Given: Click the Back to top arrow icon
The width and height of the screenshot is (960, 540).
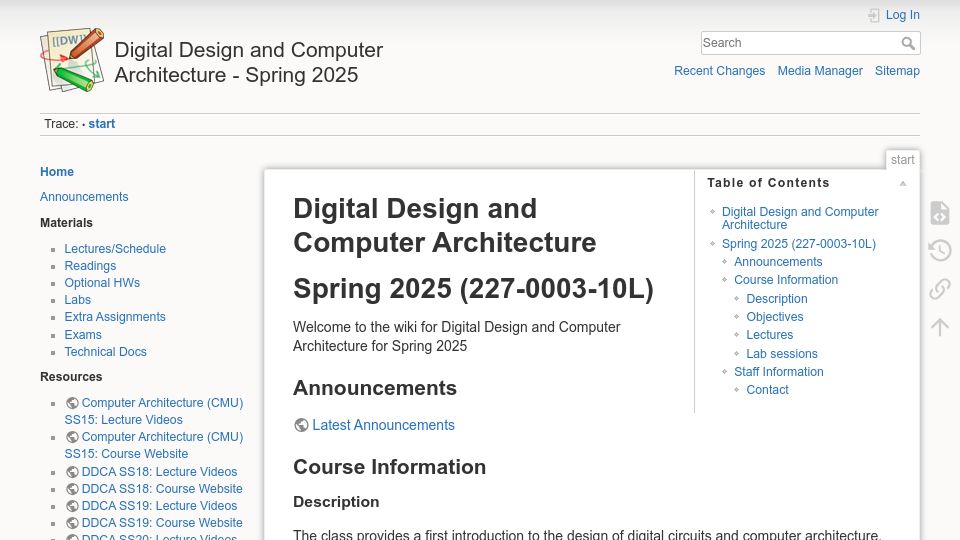Looking at the screenshot, I should click(940, 326).
